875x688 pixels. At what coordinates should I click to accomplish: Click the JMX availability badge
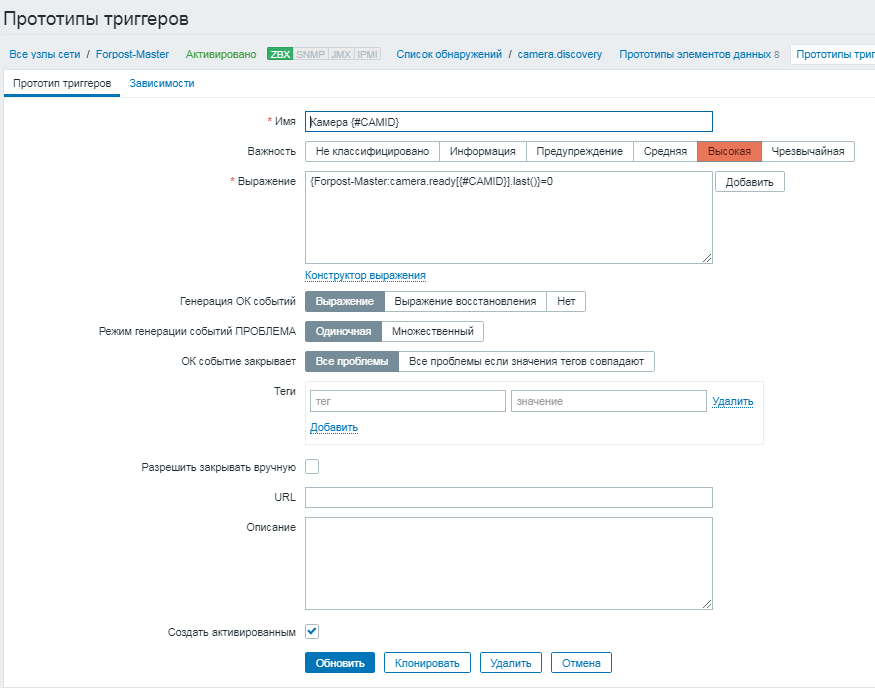(340, 54)
